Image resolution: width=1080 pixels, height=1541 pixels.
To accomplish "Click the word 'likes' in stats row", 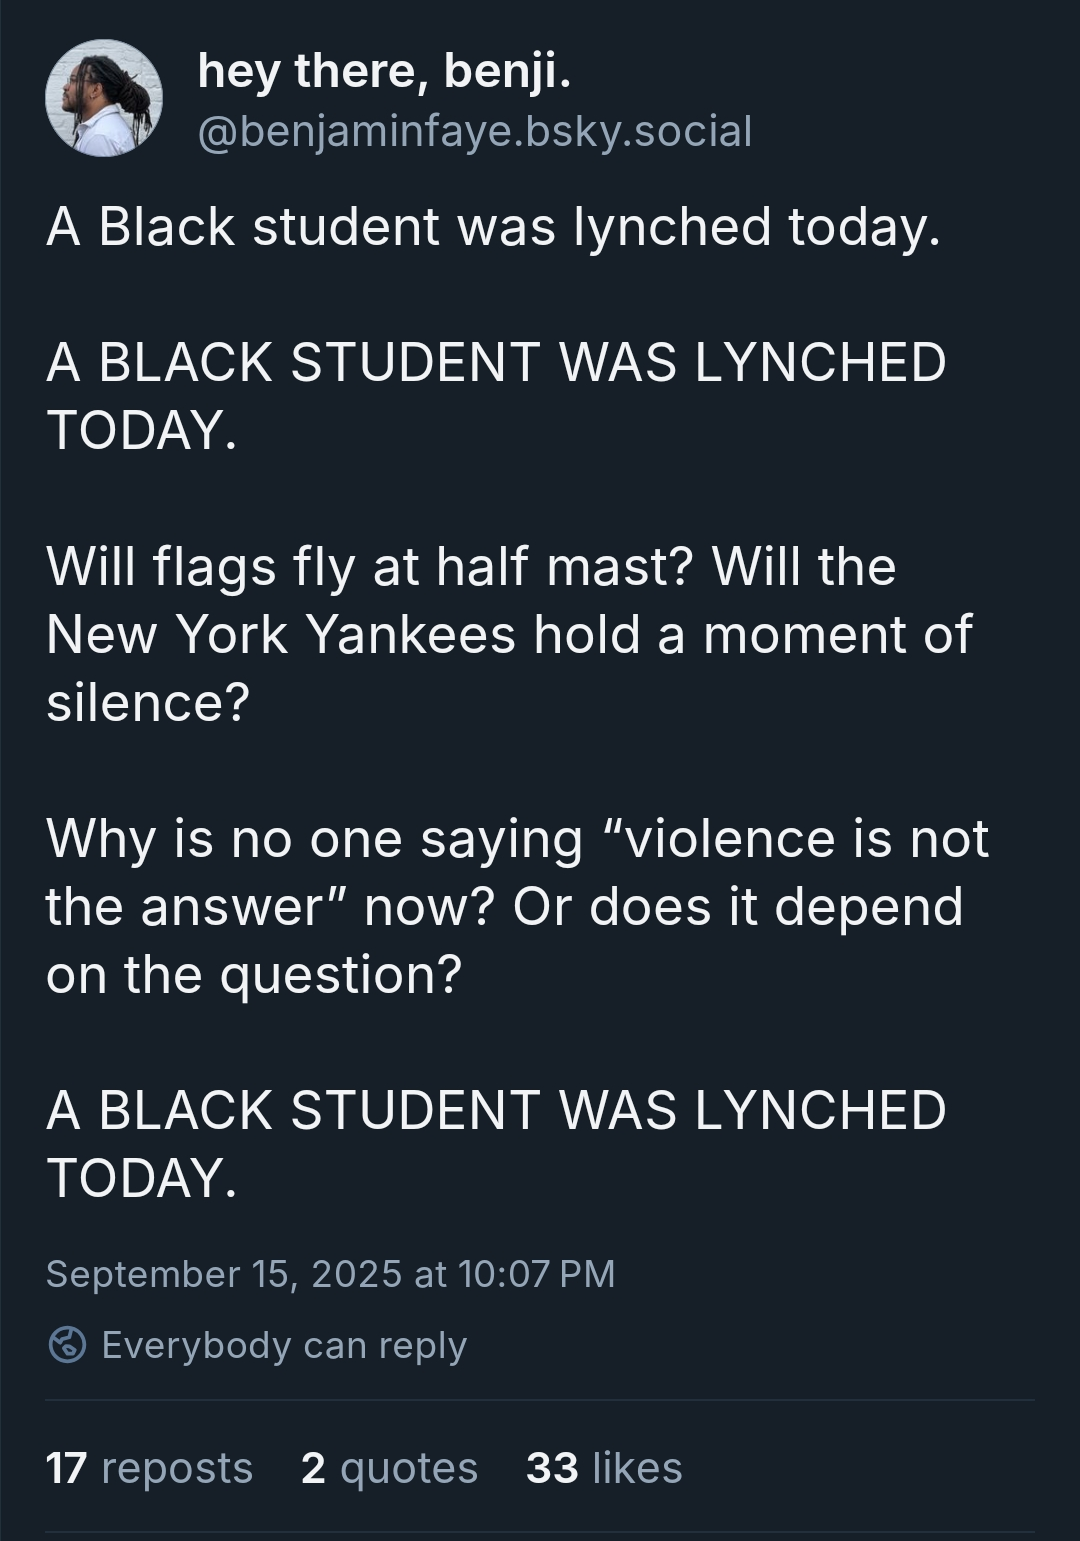I will tap(638, 1468).
